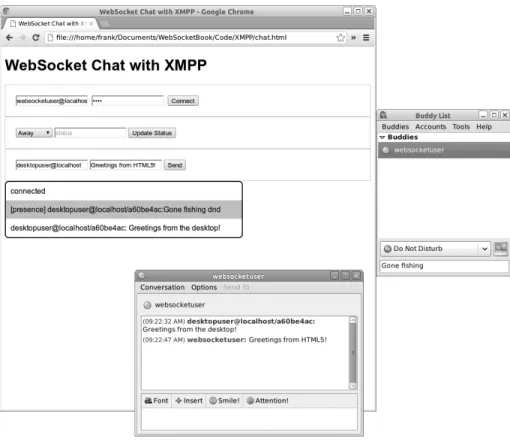Open the Font formatting tool
The width and height of the screenshot is (510, 441).
(156, 400)
